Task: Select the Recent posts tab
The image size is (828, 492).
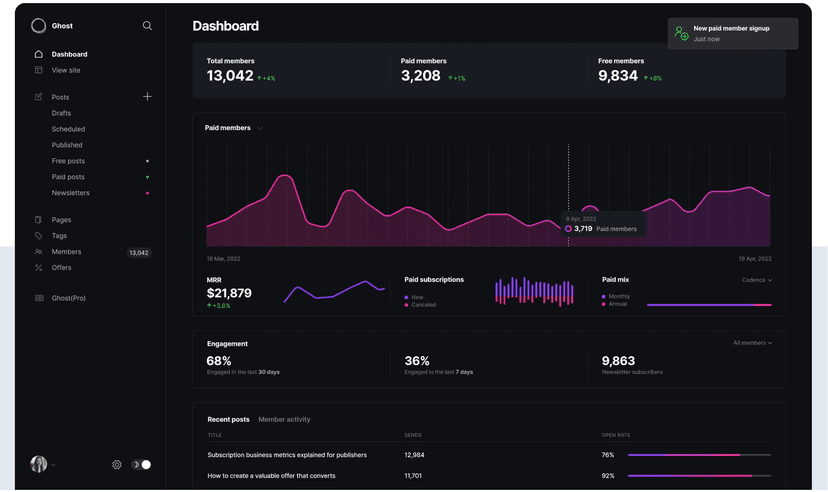Action: pyautogui.click(x=228, y=420)
